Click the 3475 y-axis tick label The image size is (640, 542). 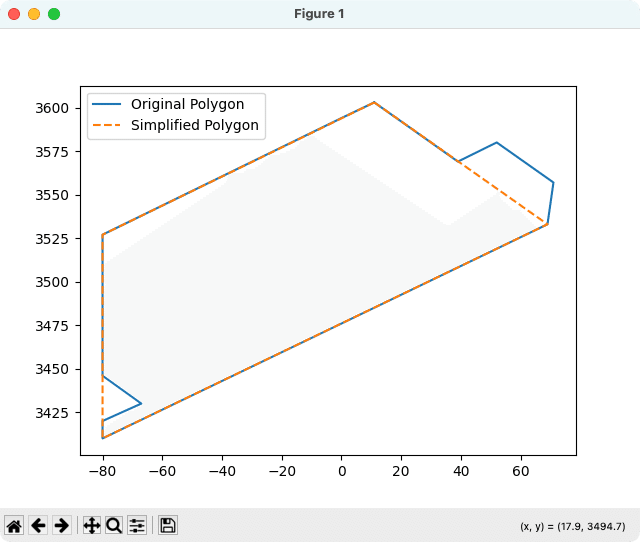(52, 326)
